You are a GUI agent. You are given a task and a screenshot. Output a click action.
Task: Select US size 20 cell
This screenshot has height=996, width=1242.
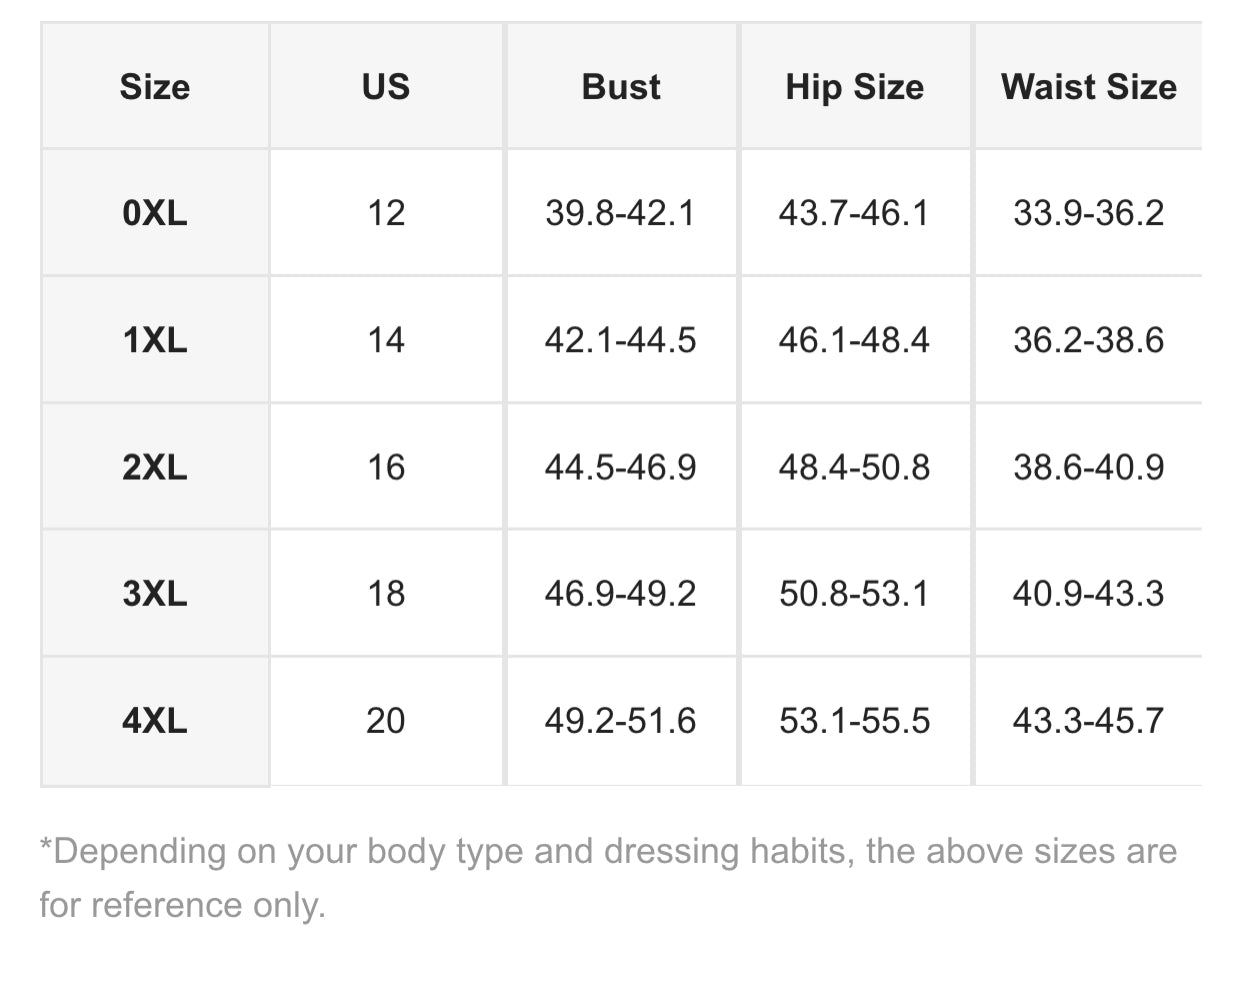[x=386, y=721]
